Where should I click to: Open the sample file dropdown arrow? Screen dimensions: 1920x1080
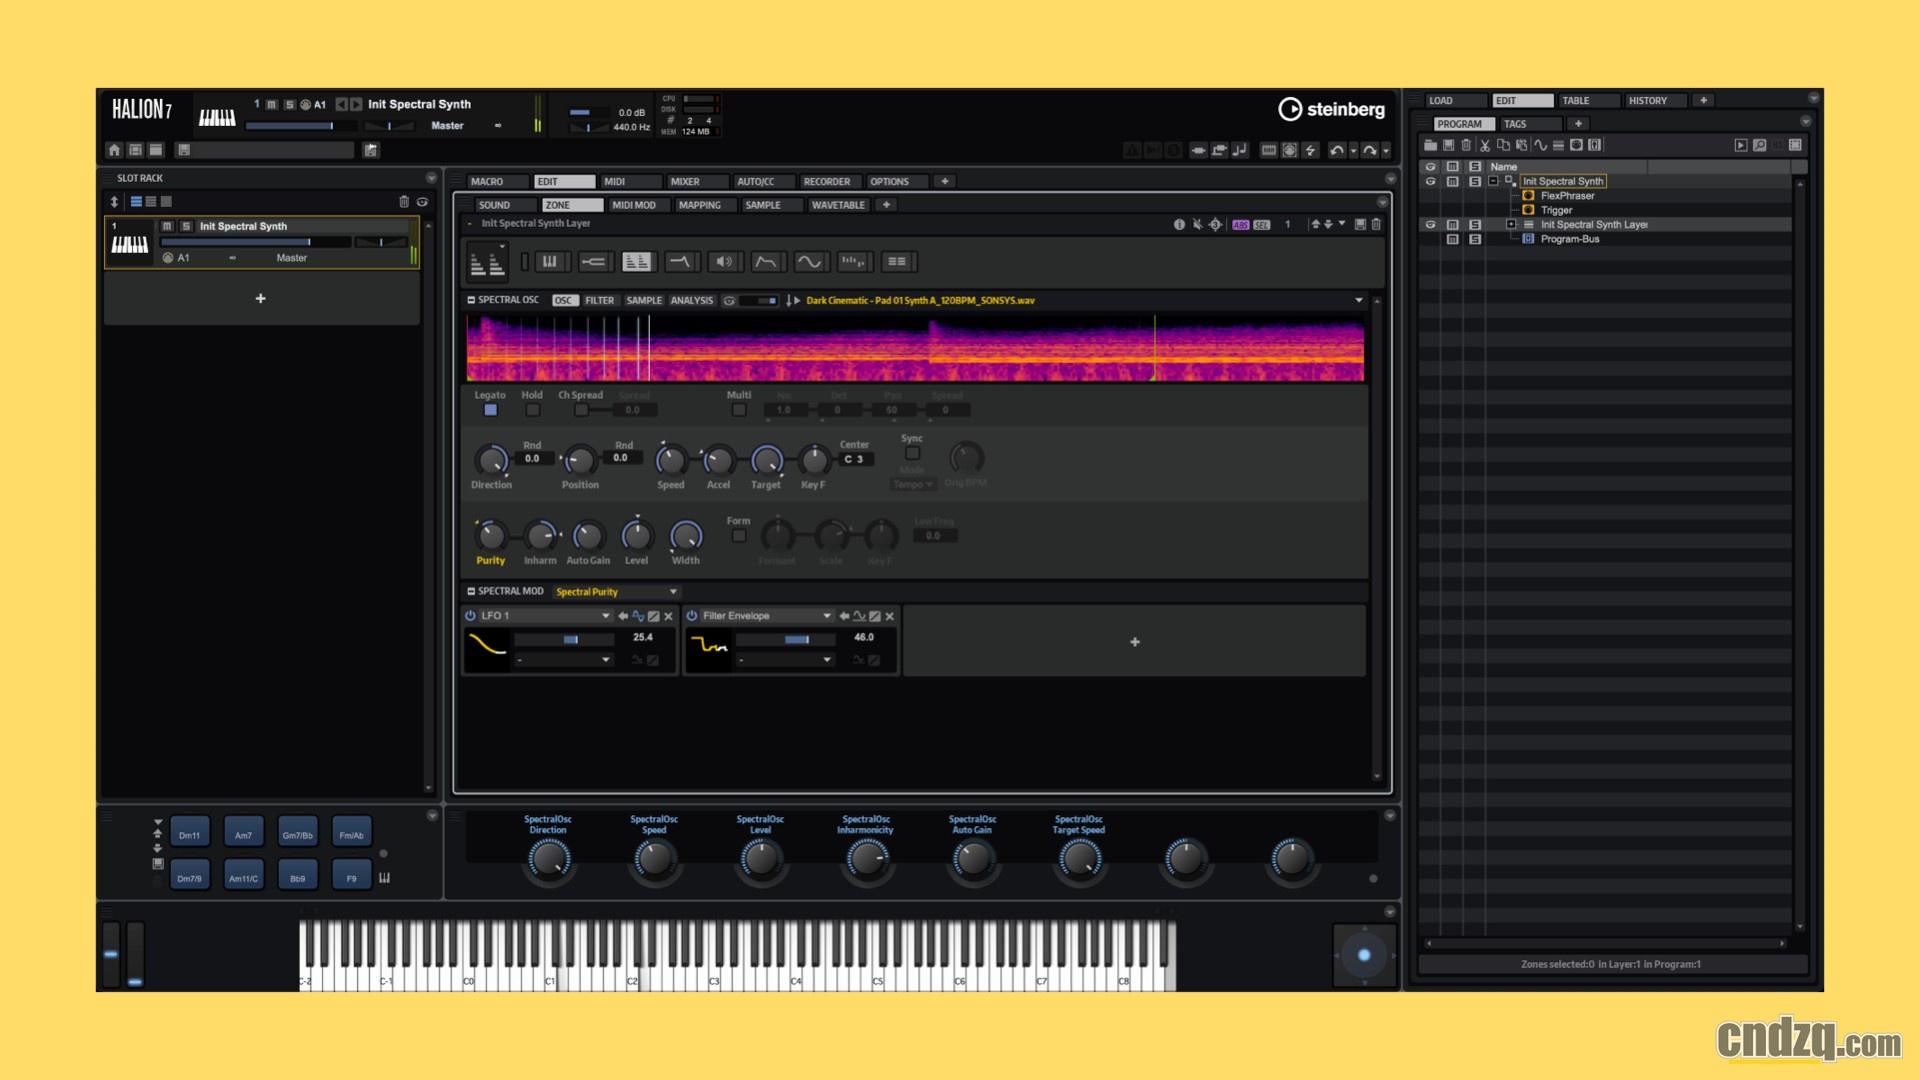(1359, 300)
